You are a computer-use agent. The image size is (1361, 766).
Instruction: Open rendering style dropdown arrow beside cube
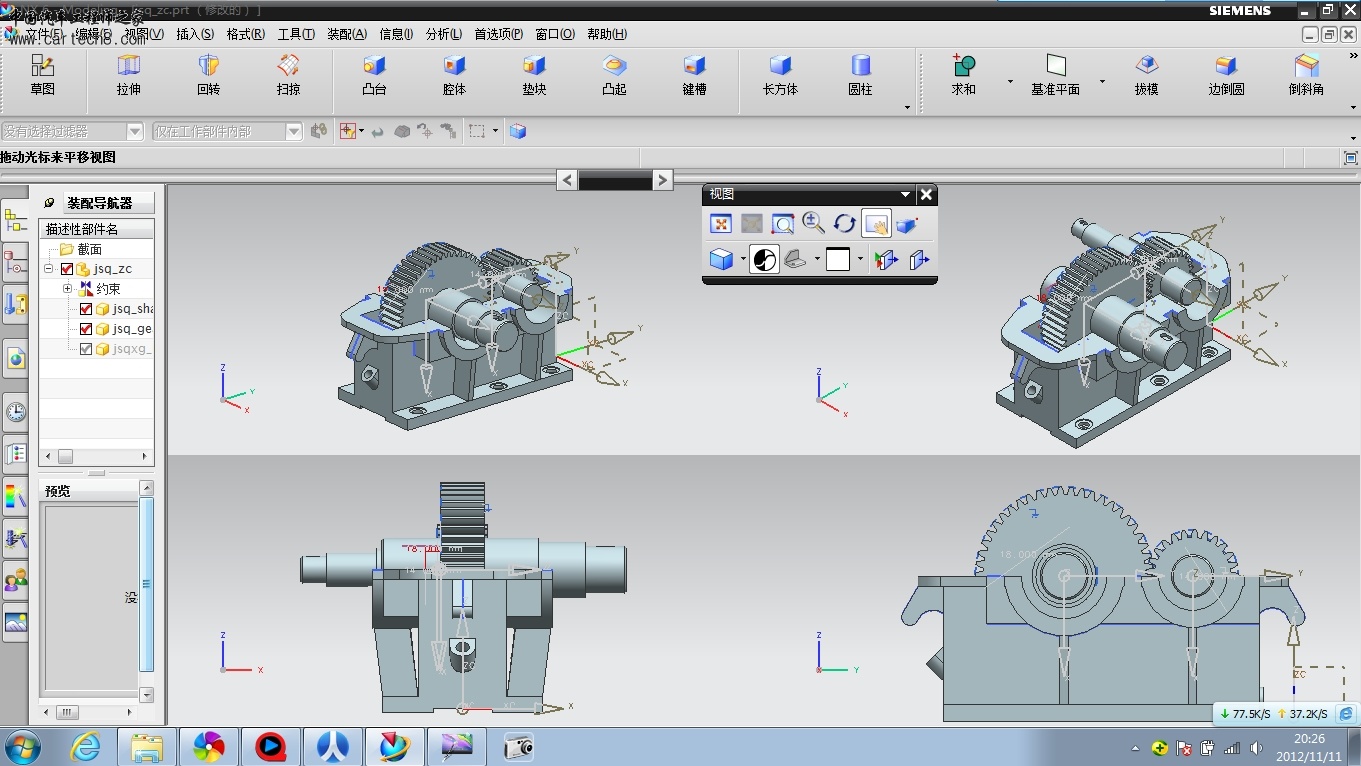[x=743, y=260]
